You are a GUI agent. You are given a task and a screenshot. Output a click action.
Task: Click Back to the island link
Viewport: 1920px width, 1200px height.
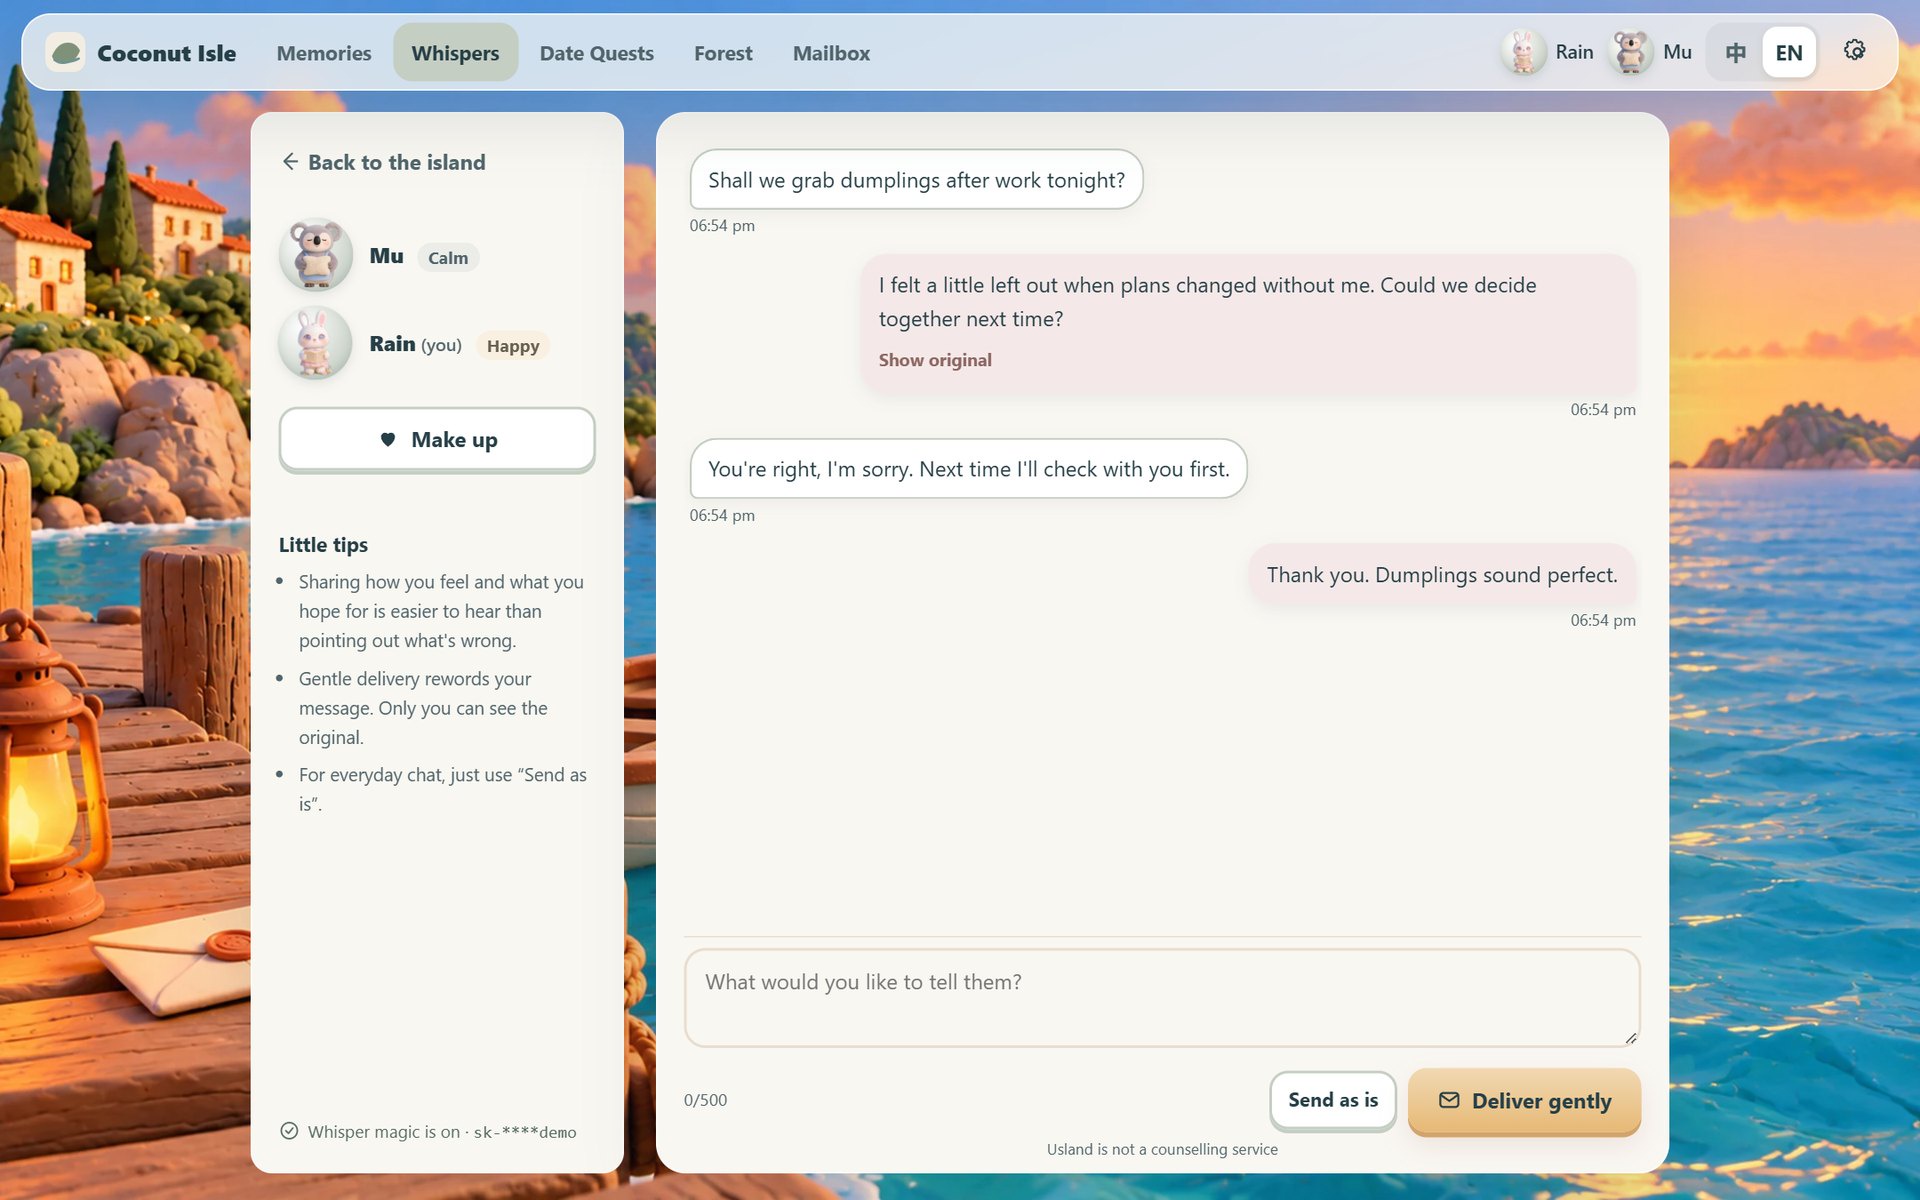[x=384, y=162]
